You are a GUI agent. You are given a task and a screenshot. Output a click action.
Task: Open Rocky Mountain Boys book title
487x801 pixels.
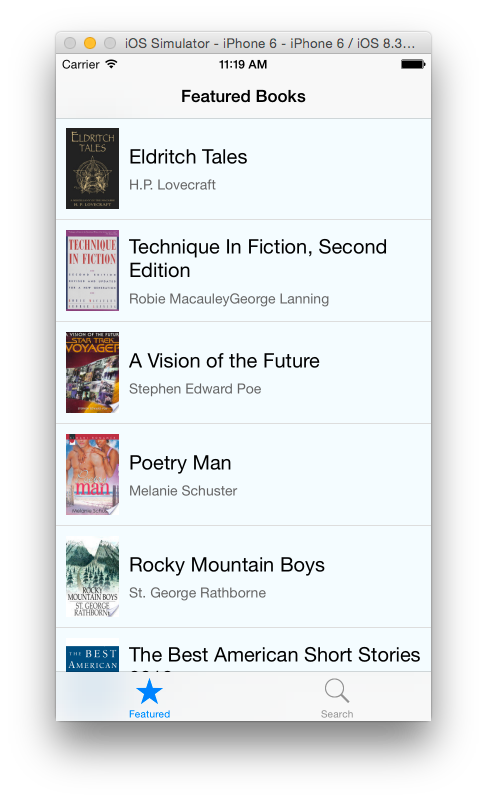[x=227, y=565]
